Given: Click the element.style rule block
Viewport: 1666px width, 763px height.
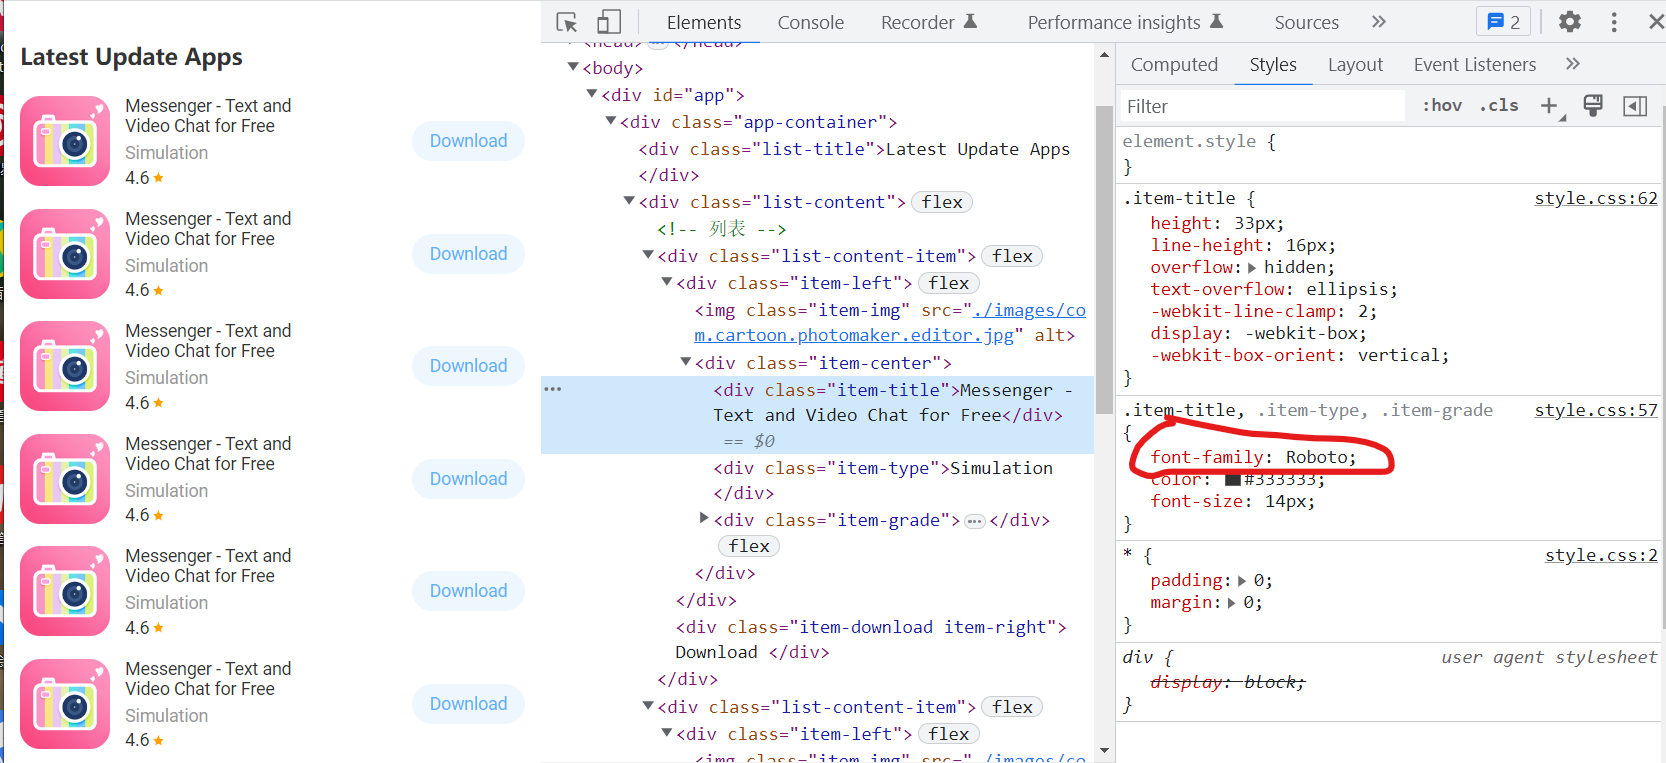Looking at the screenshot, I should pyautogui.click(x=1389, y=154).
